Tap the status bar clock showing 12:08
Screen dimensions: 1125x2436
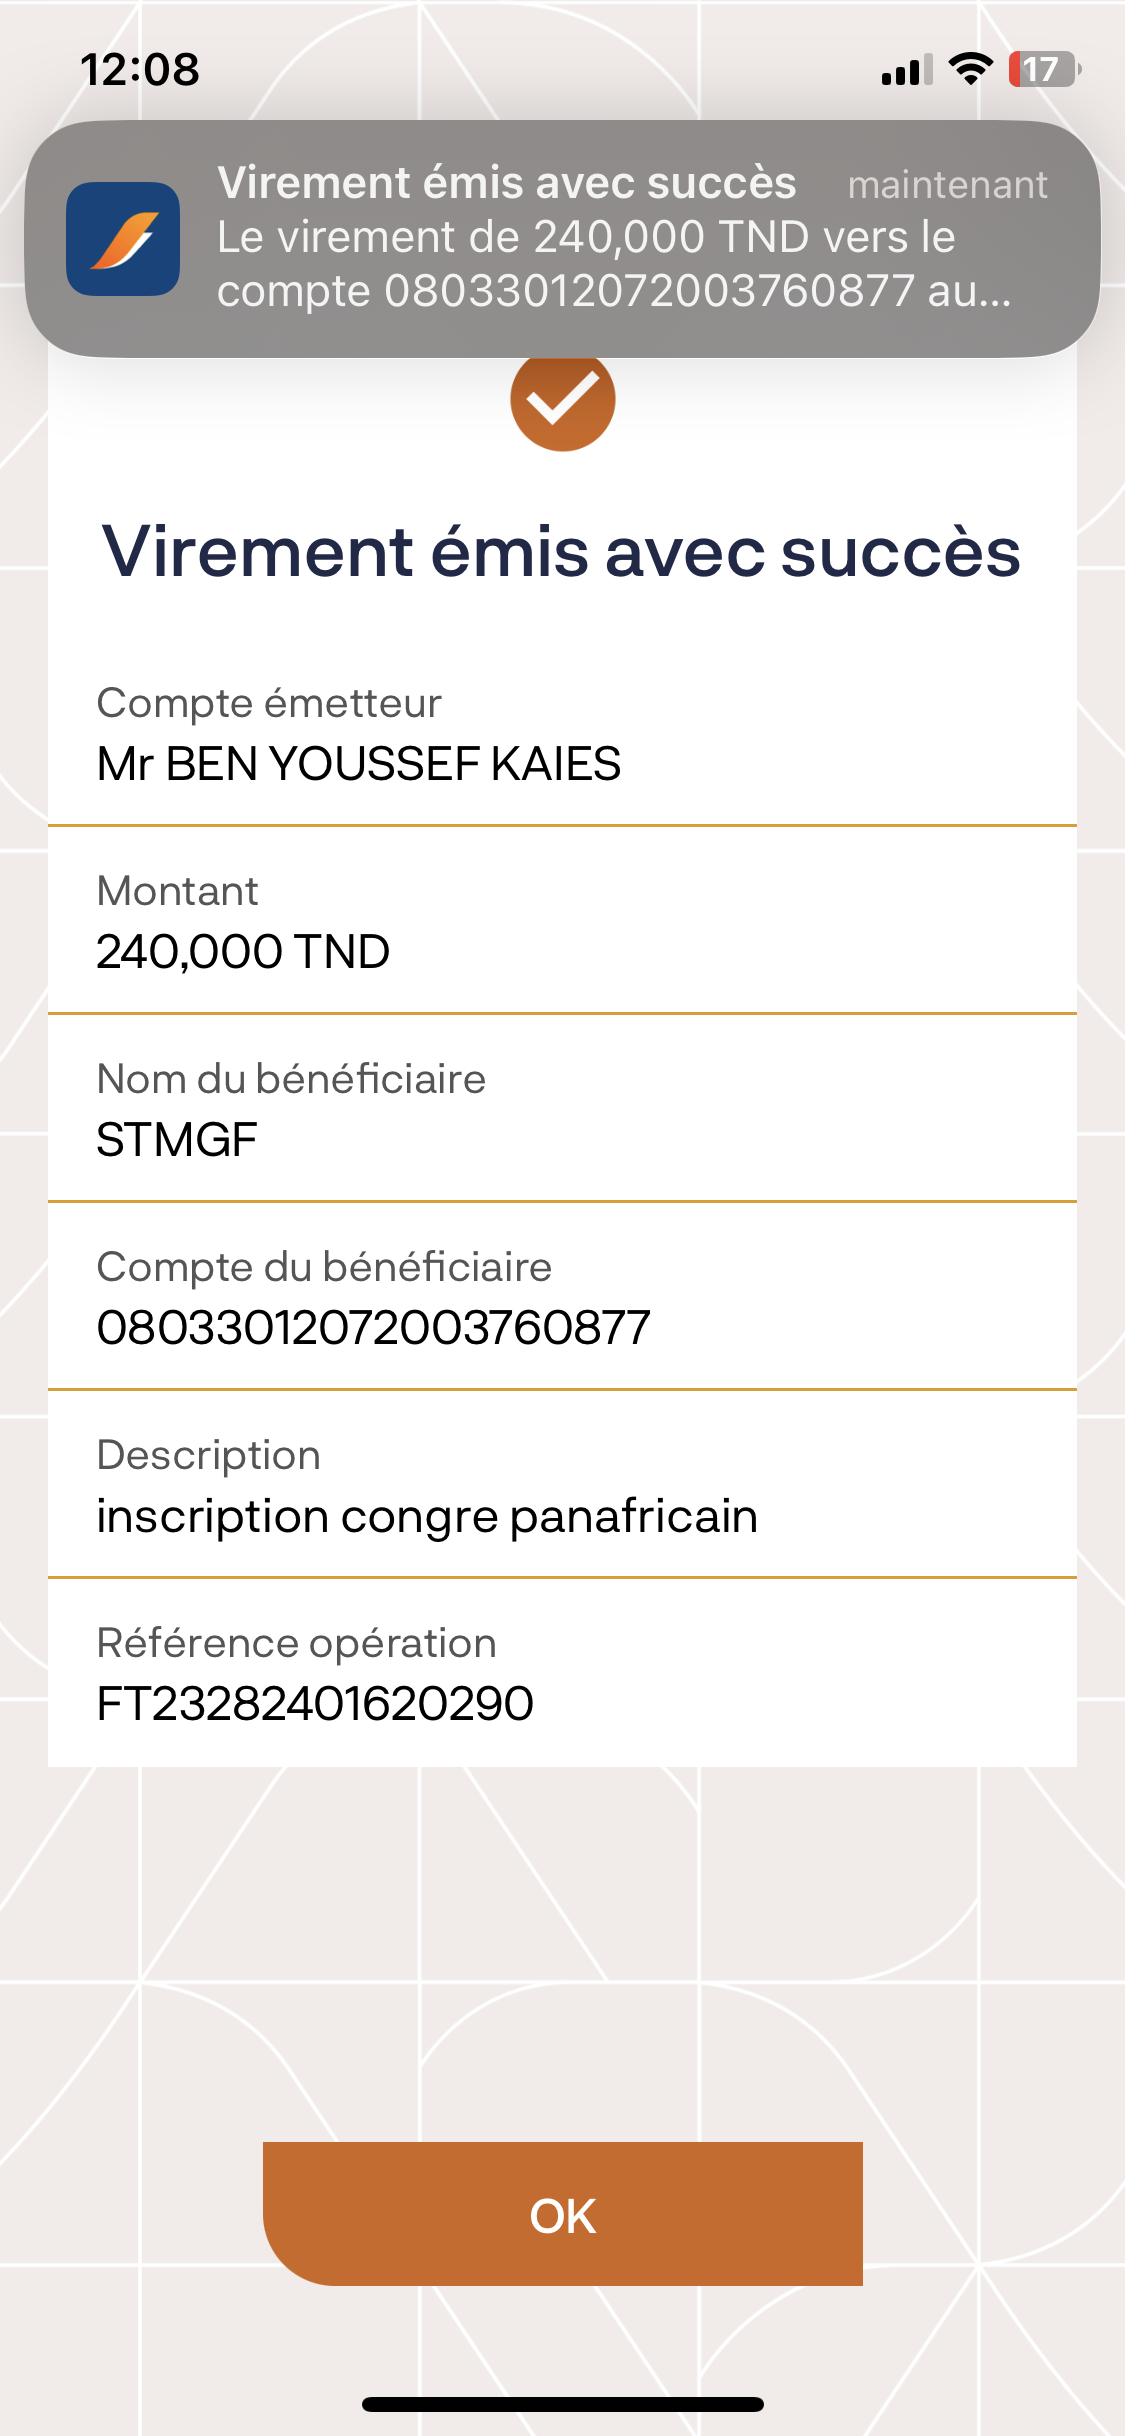click(x=140, y=70)
